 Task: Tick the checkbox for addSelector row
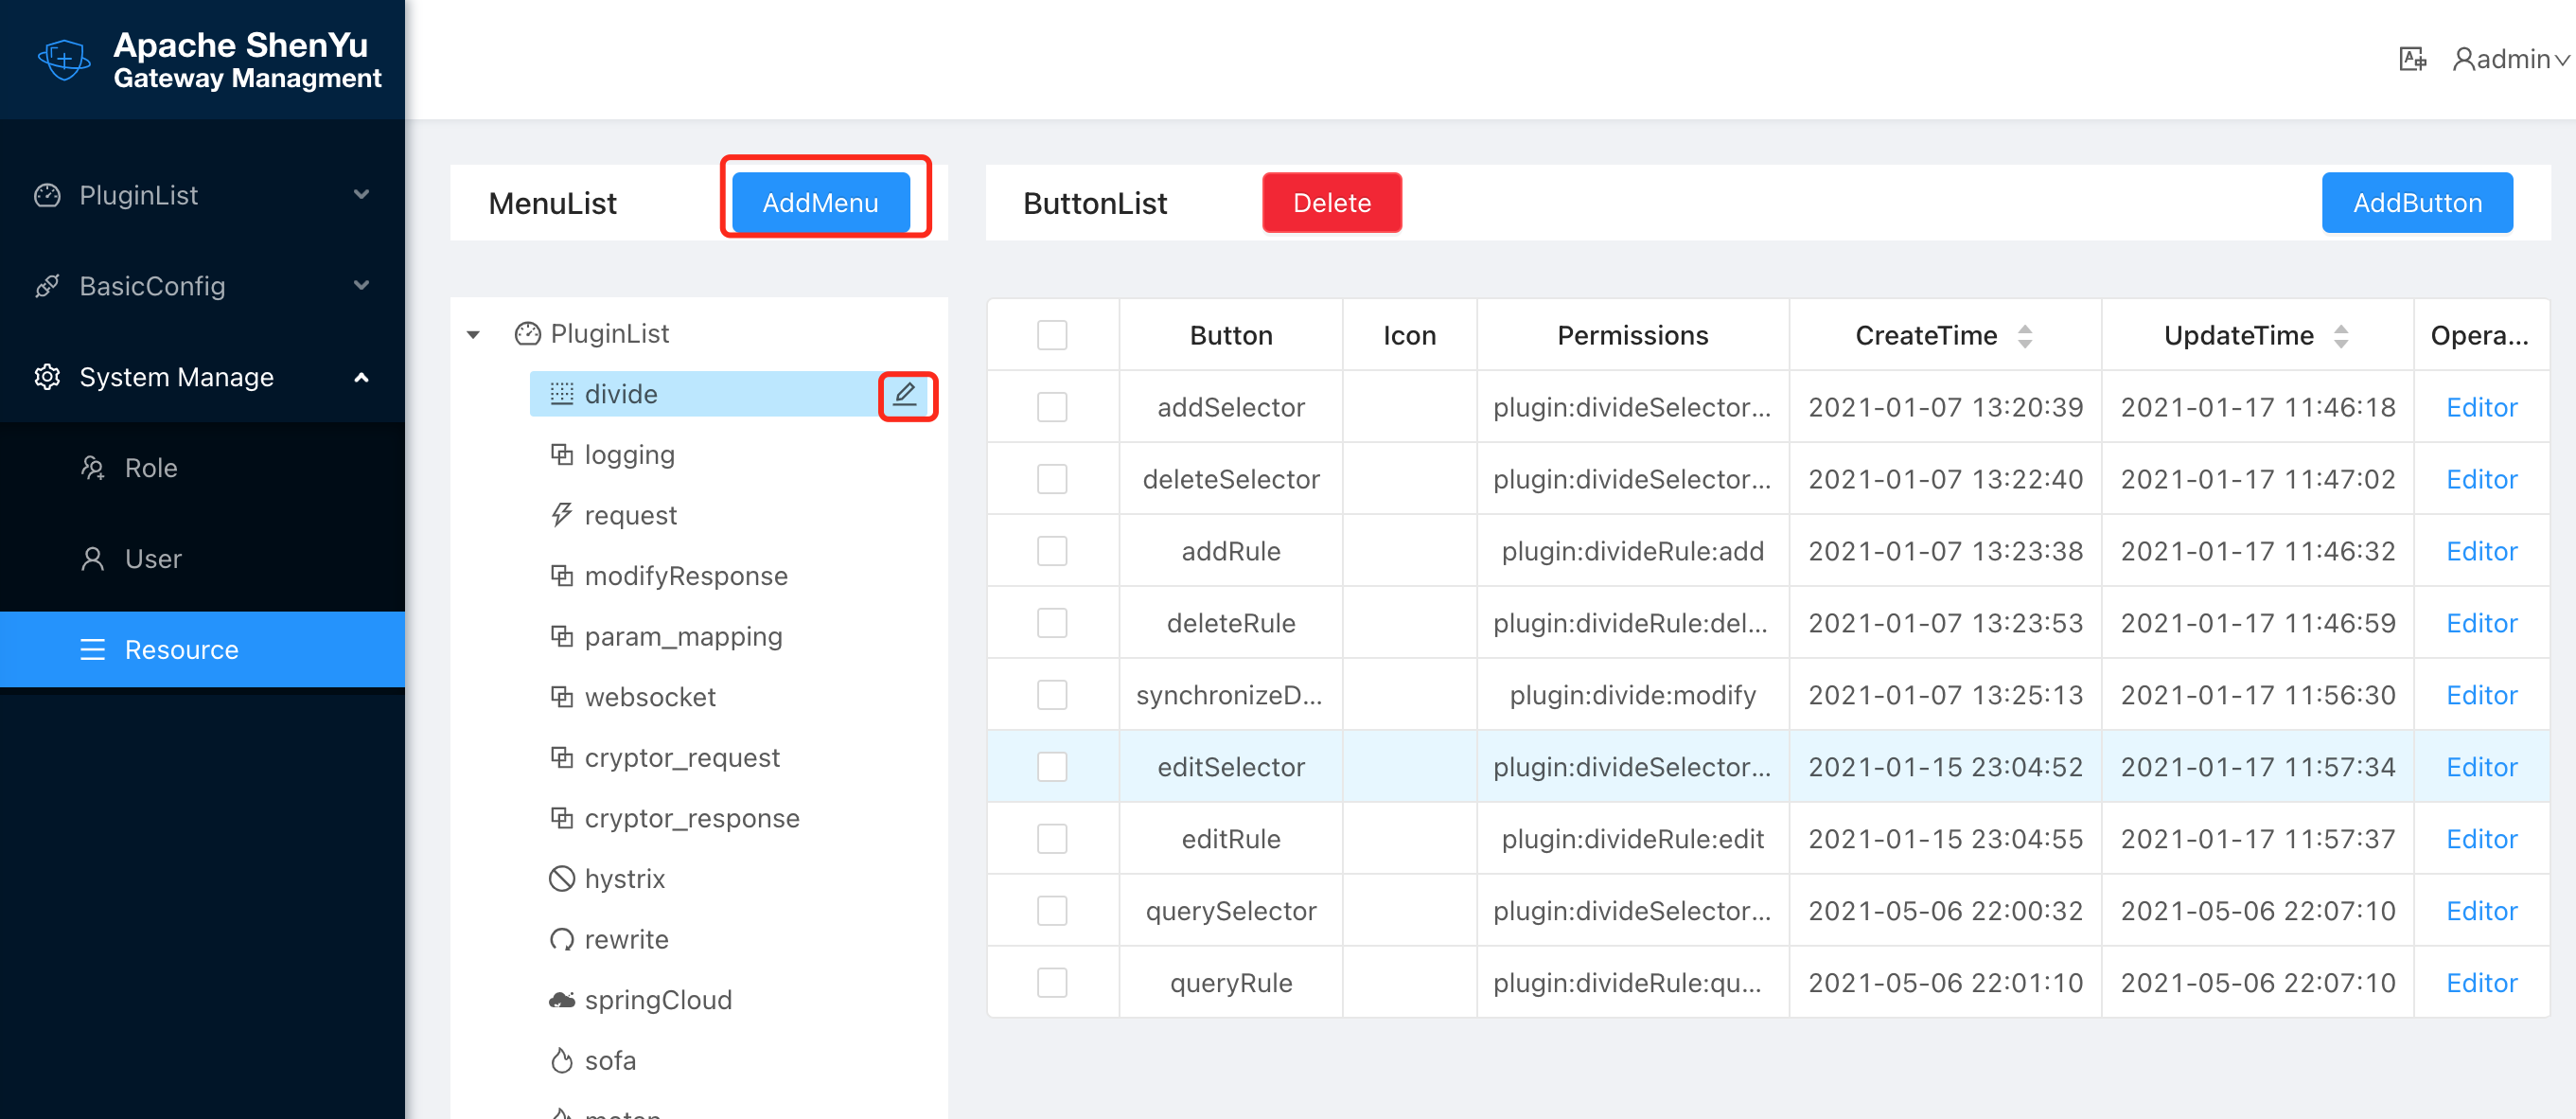click(1051, 407)
